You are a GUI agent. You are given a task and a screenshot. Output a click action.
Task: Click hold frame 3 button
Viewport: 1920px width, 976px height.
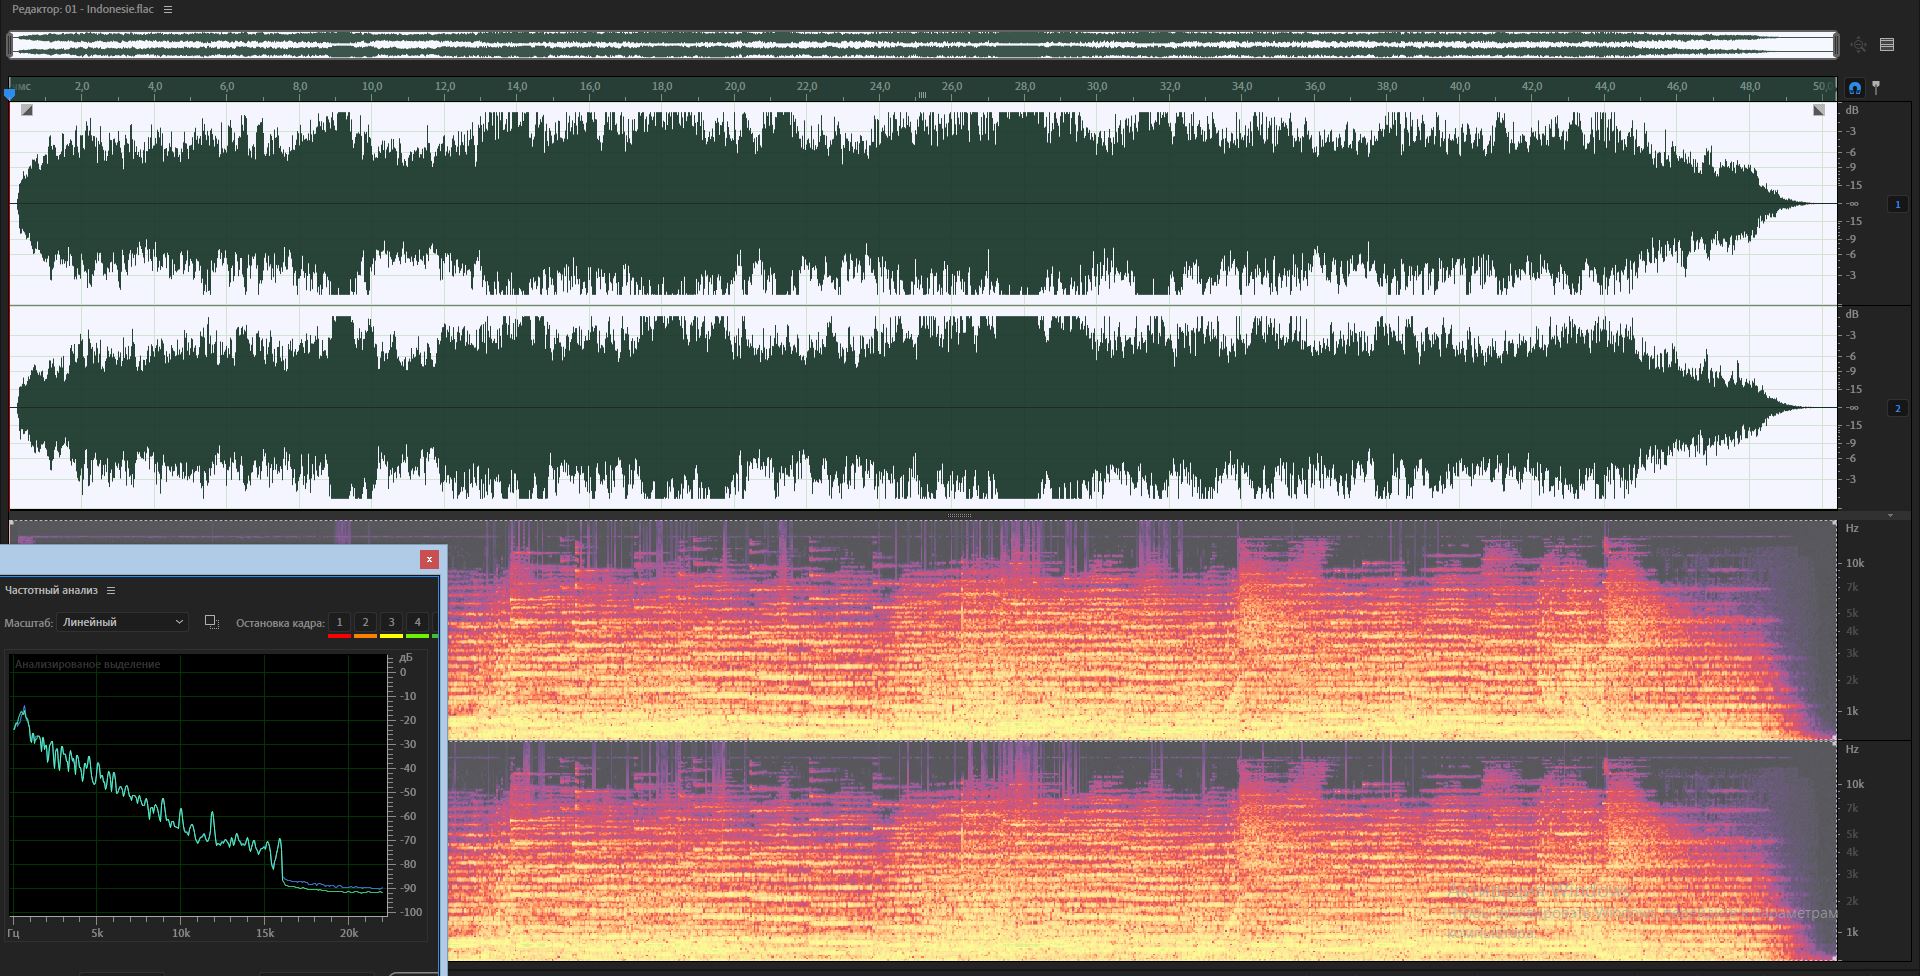392,623
